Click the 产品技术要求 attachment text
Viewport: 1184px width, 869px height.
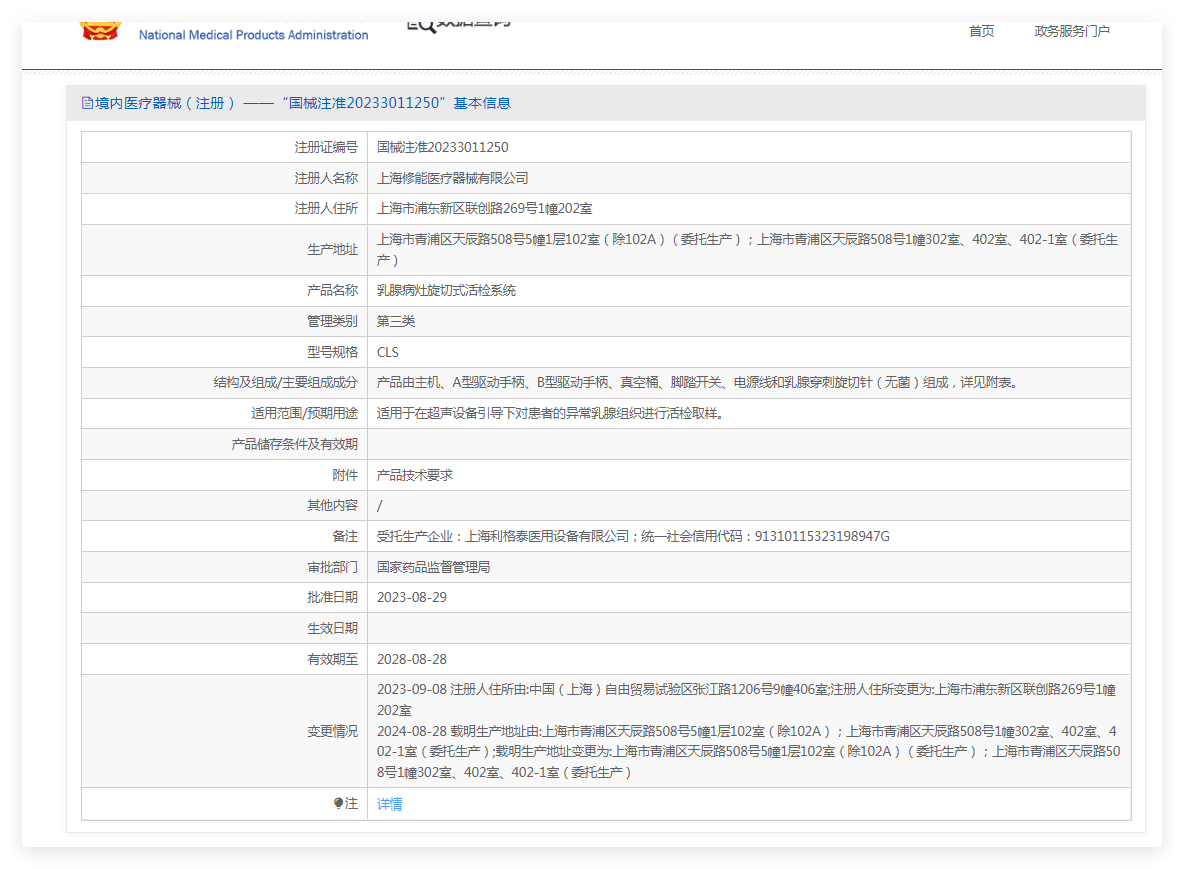pos(415,475)
